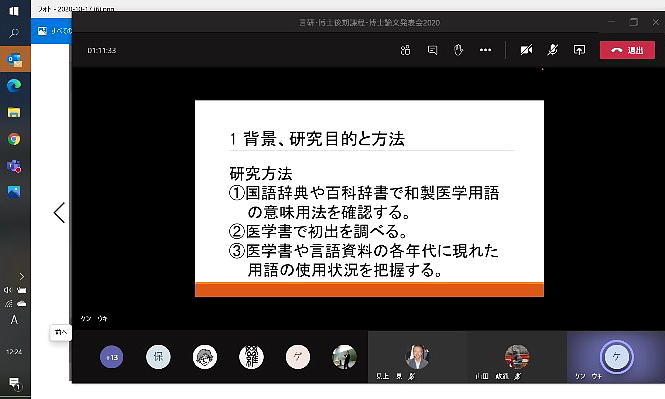The height and width of the screenshot is (399, 665).
Task: Open Windows search from taskbar
Action: click(14, 33)
